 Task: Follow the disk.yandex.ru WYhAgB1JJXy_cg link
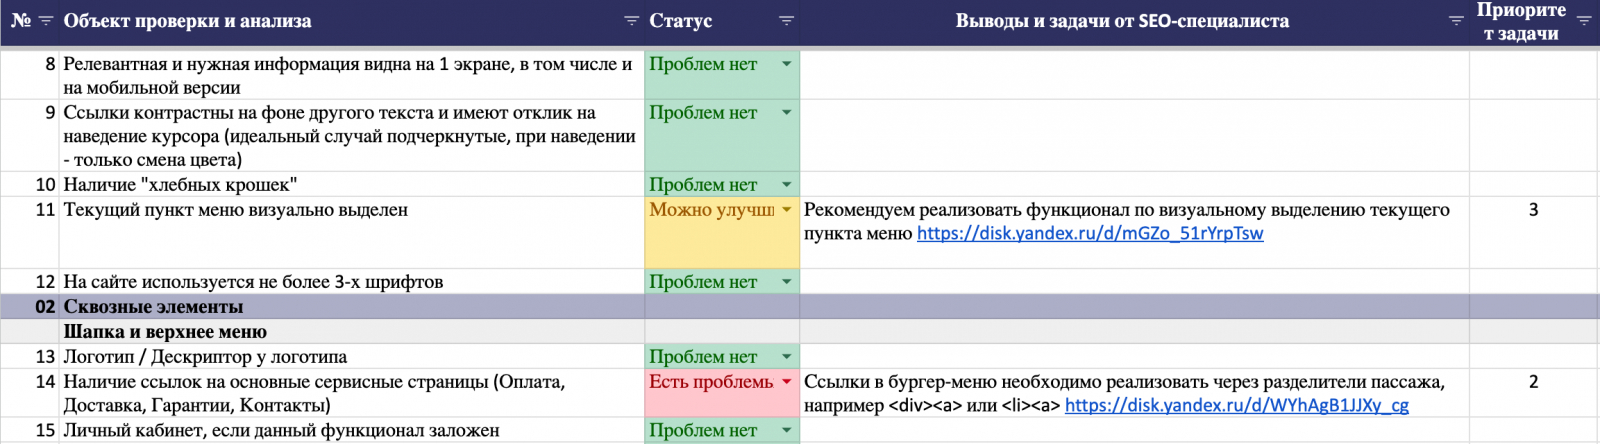(1236, 406)
